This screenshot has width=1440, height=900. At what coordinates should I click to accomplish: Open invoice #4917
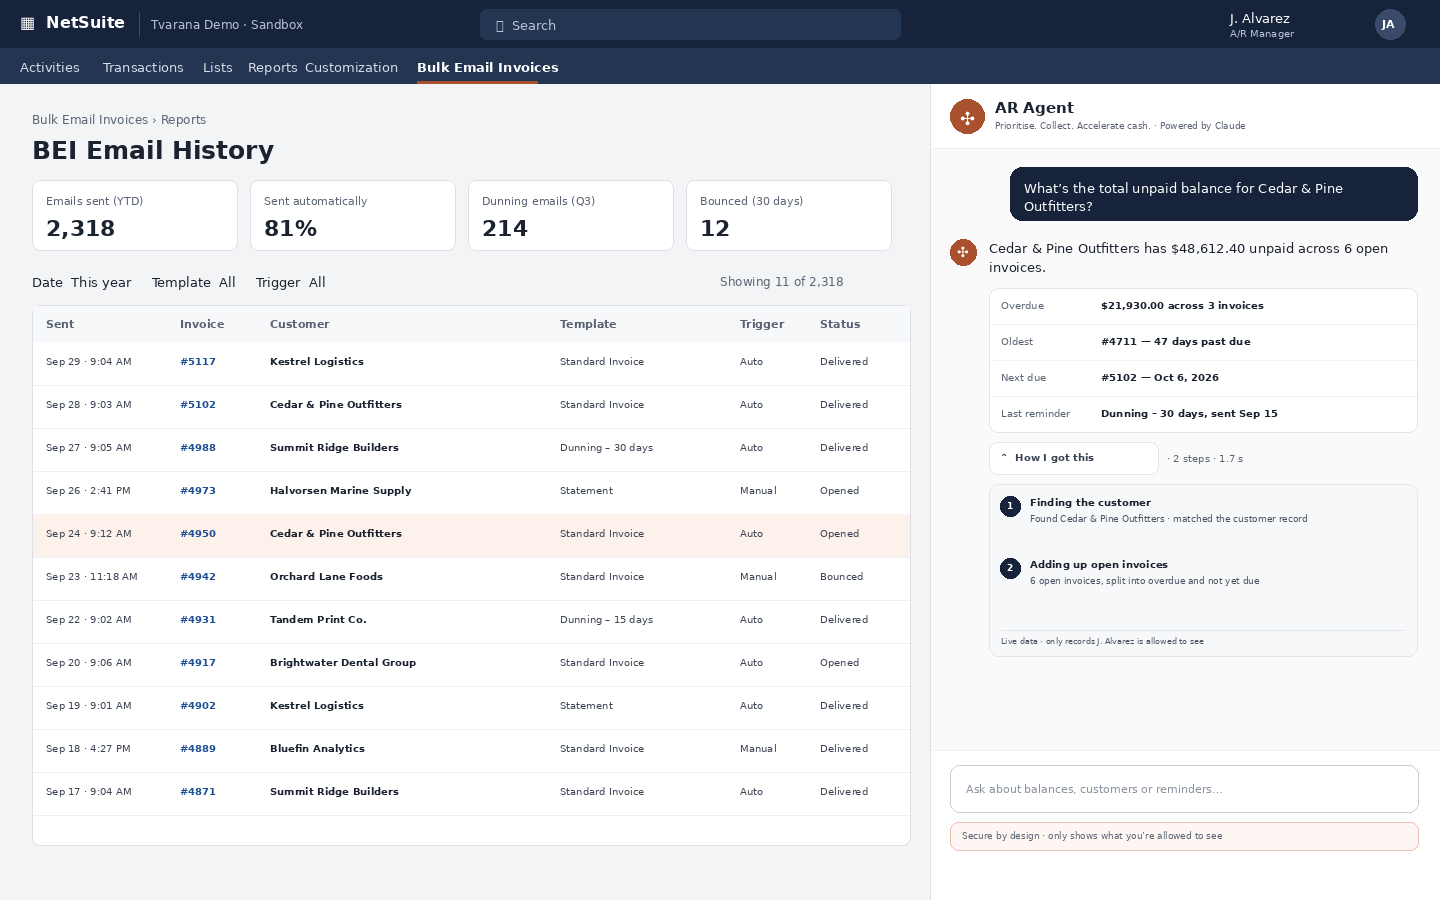198,663
